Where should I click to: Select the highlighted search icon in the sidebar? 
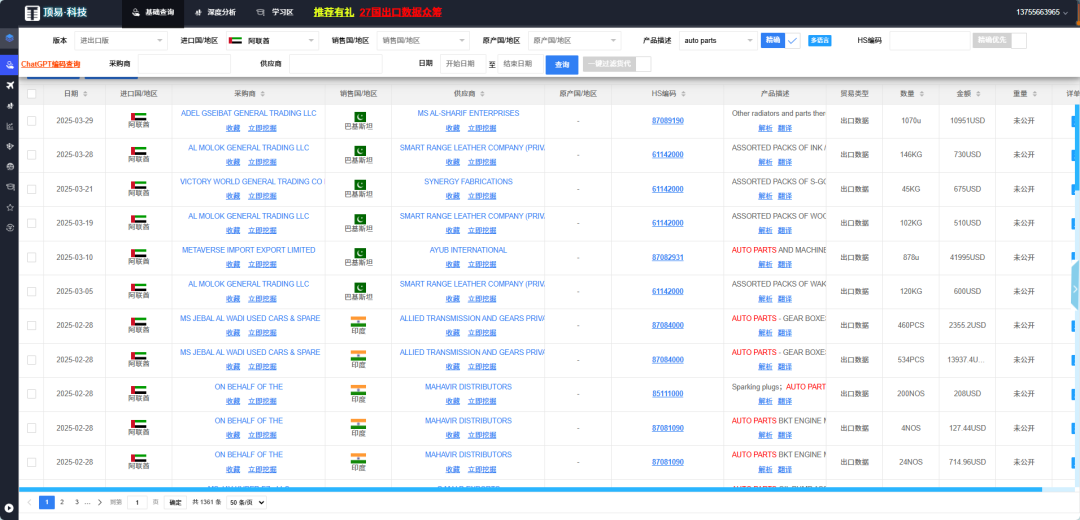tap(9, 64)
